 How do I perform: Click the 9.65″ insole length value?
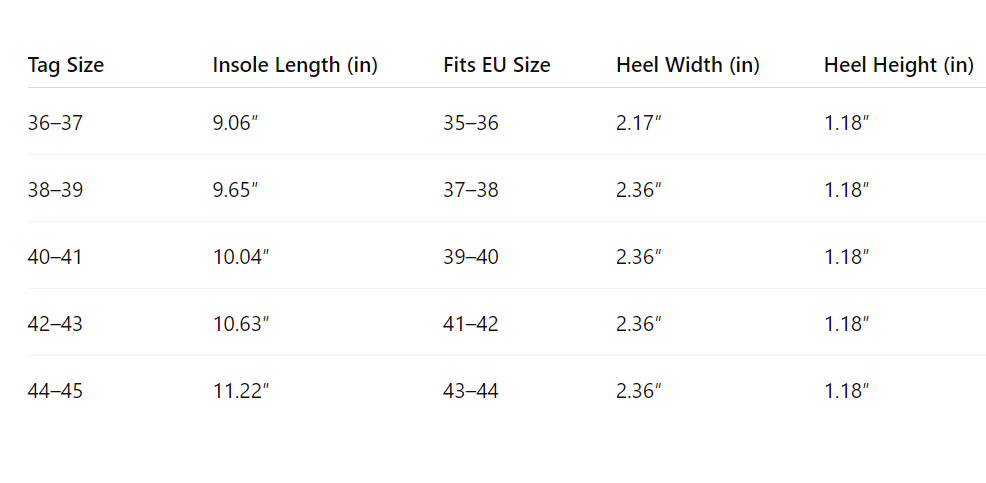(236, 190)
